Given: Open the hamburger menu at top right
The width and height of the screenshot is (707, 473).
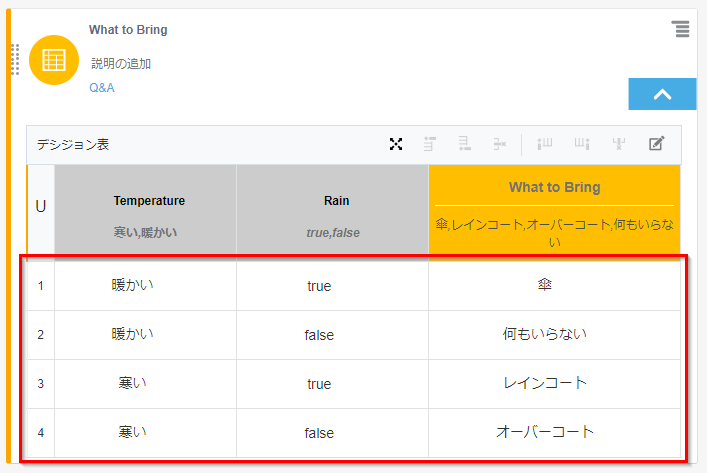Looking at the screenshot, I should pyautogui.click(x=681, y=29).
